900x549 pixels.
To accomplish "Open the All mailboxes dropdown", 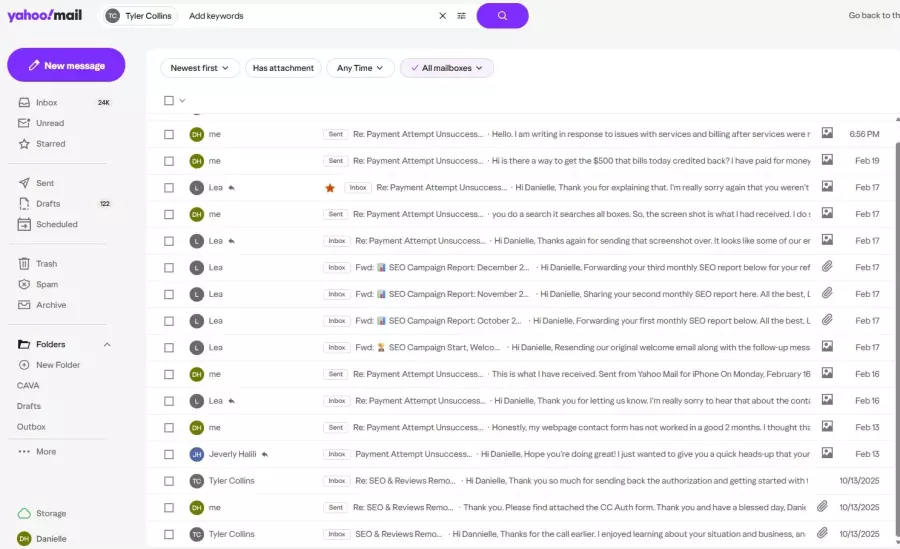I will (x=447, y=68).
